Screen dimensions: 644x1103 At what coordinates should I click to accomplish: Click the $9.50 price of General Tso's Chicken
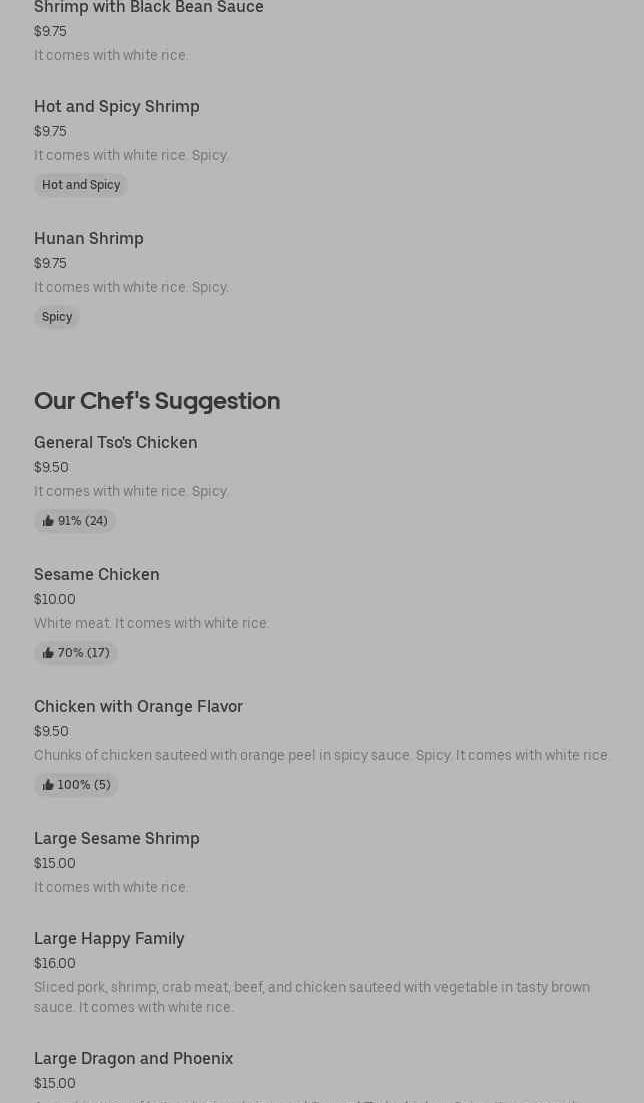tap(51, 467)
